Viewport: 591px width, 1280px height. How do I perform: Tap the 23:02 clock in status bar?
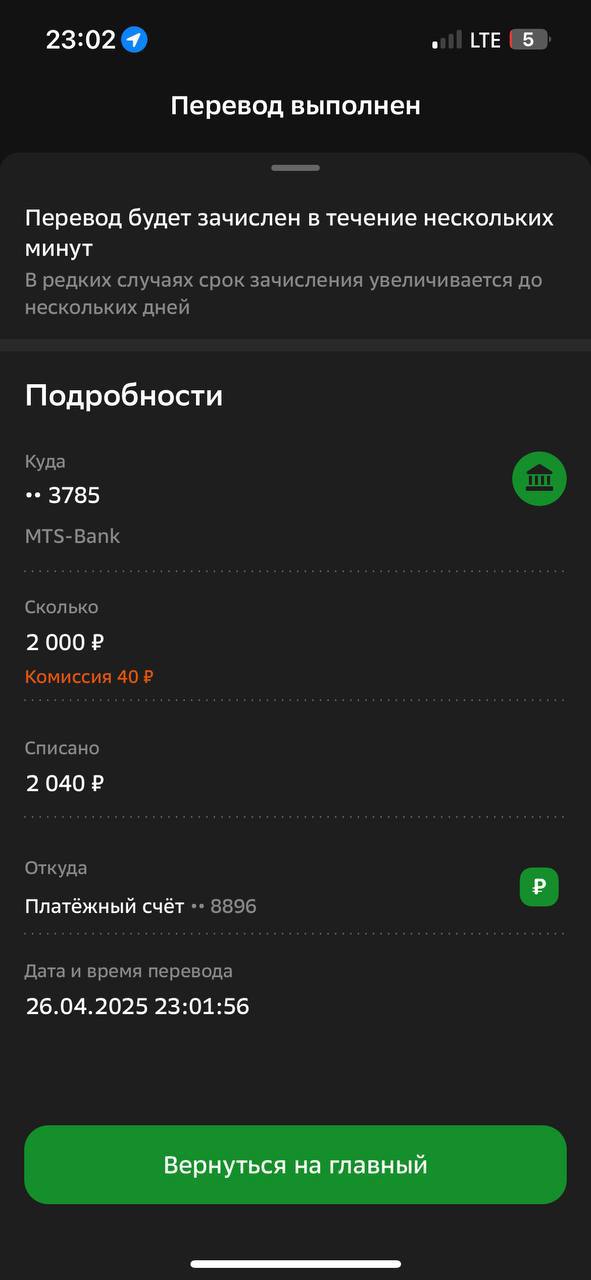point(81,40)
